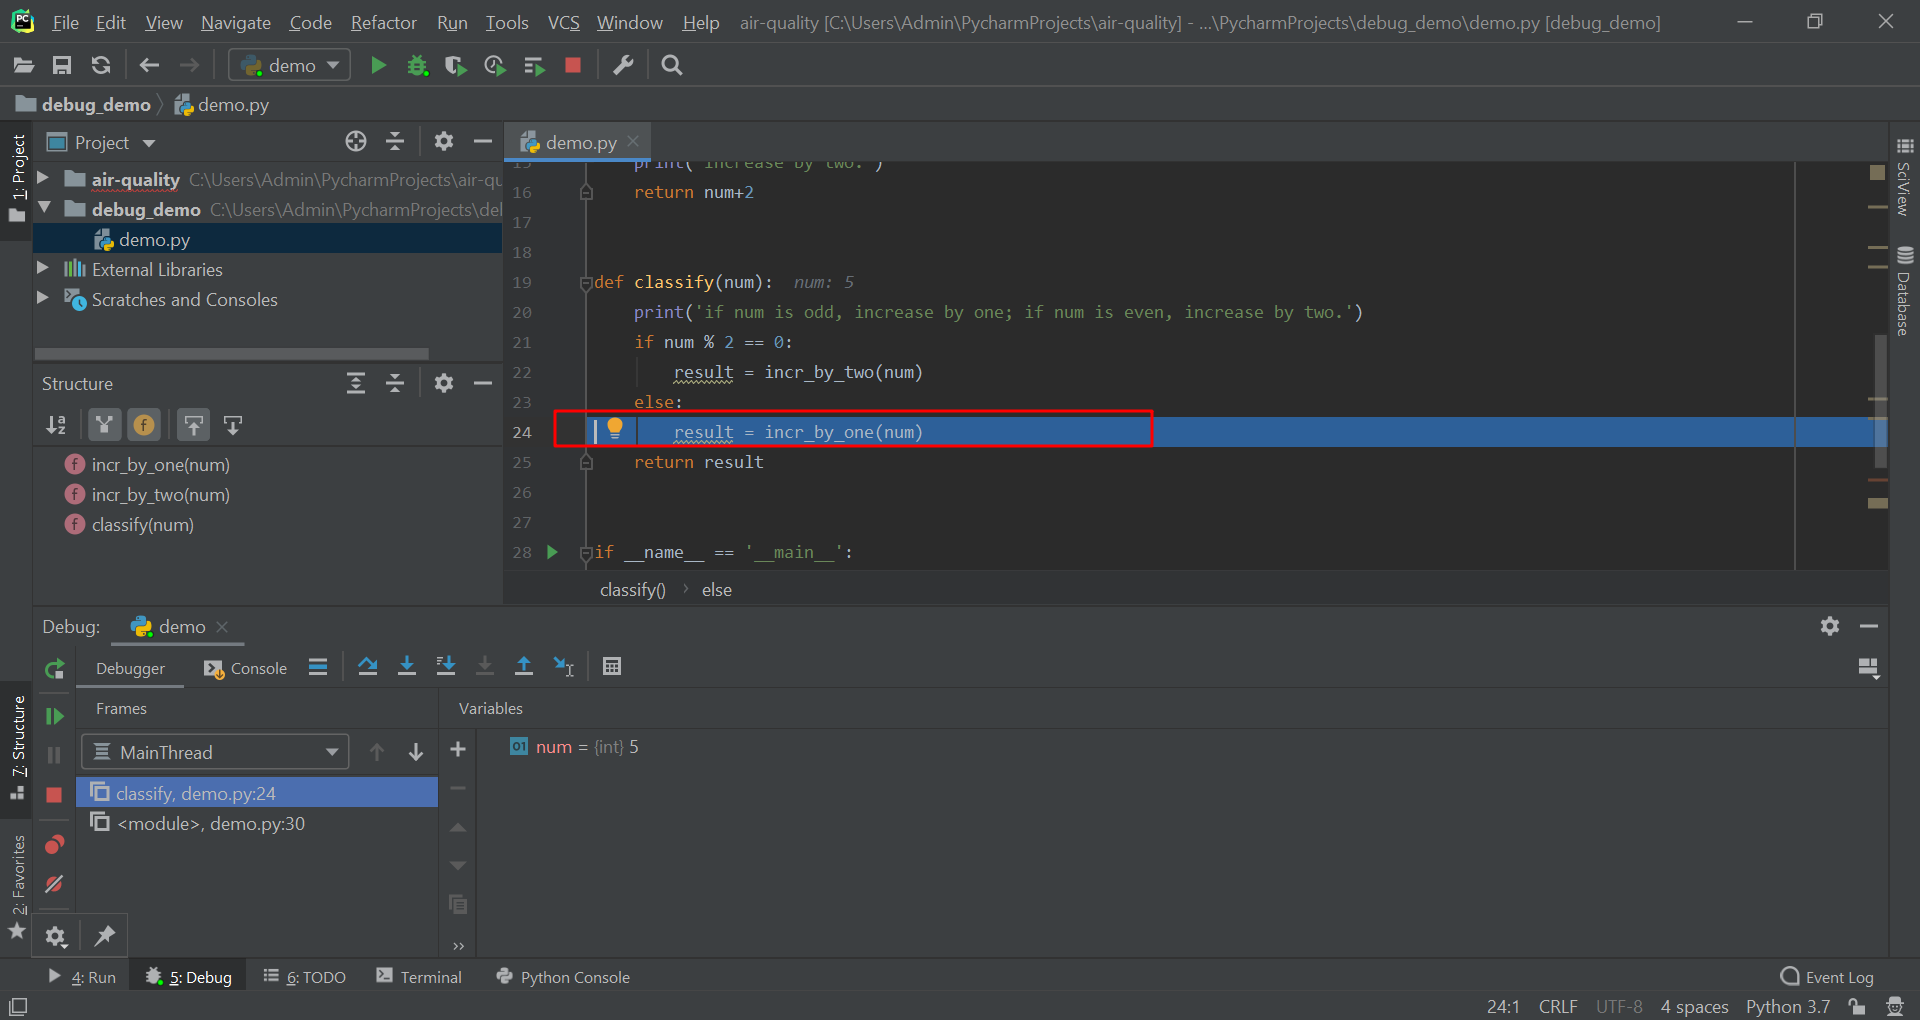1920x1020 pixels.
Task: Start debugging with the bug icon
Action: click(x=418, y=65)
